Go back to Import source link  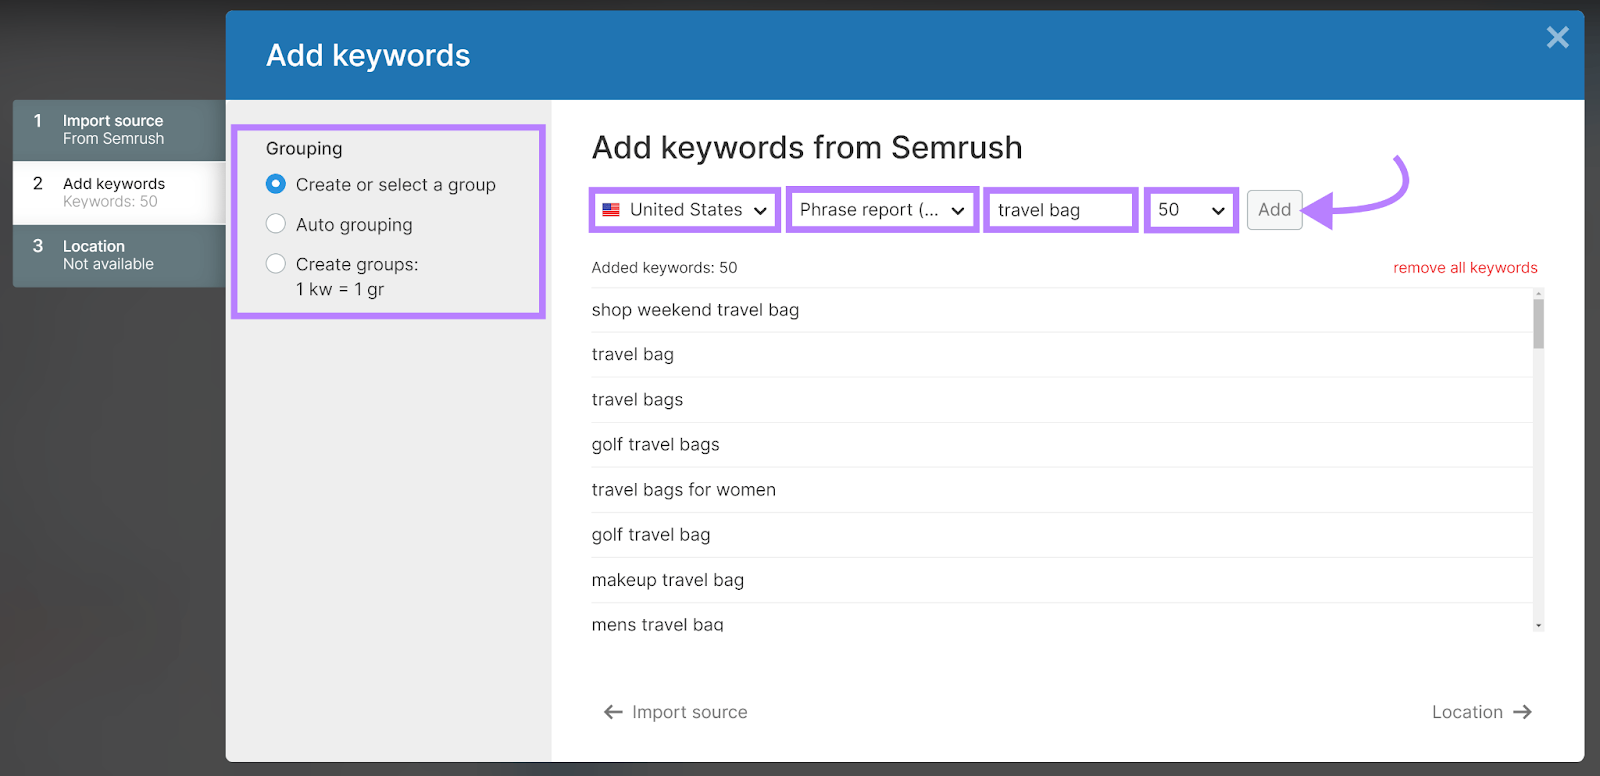[676, 712]
